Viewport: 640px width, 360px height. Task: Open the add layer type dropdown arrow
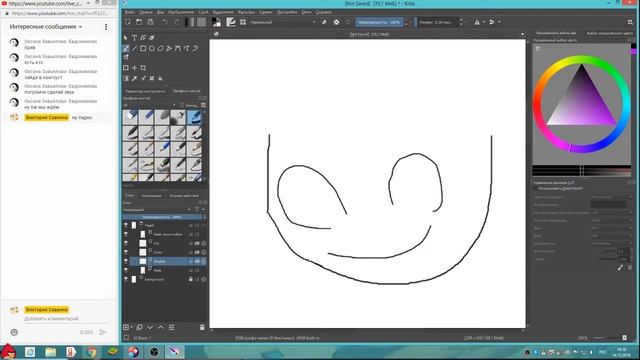point(131,327)
